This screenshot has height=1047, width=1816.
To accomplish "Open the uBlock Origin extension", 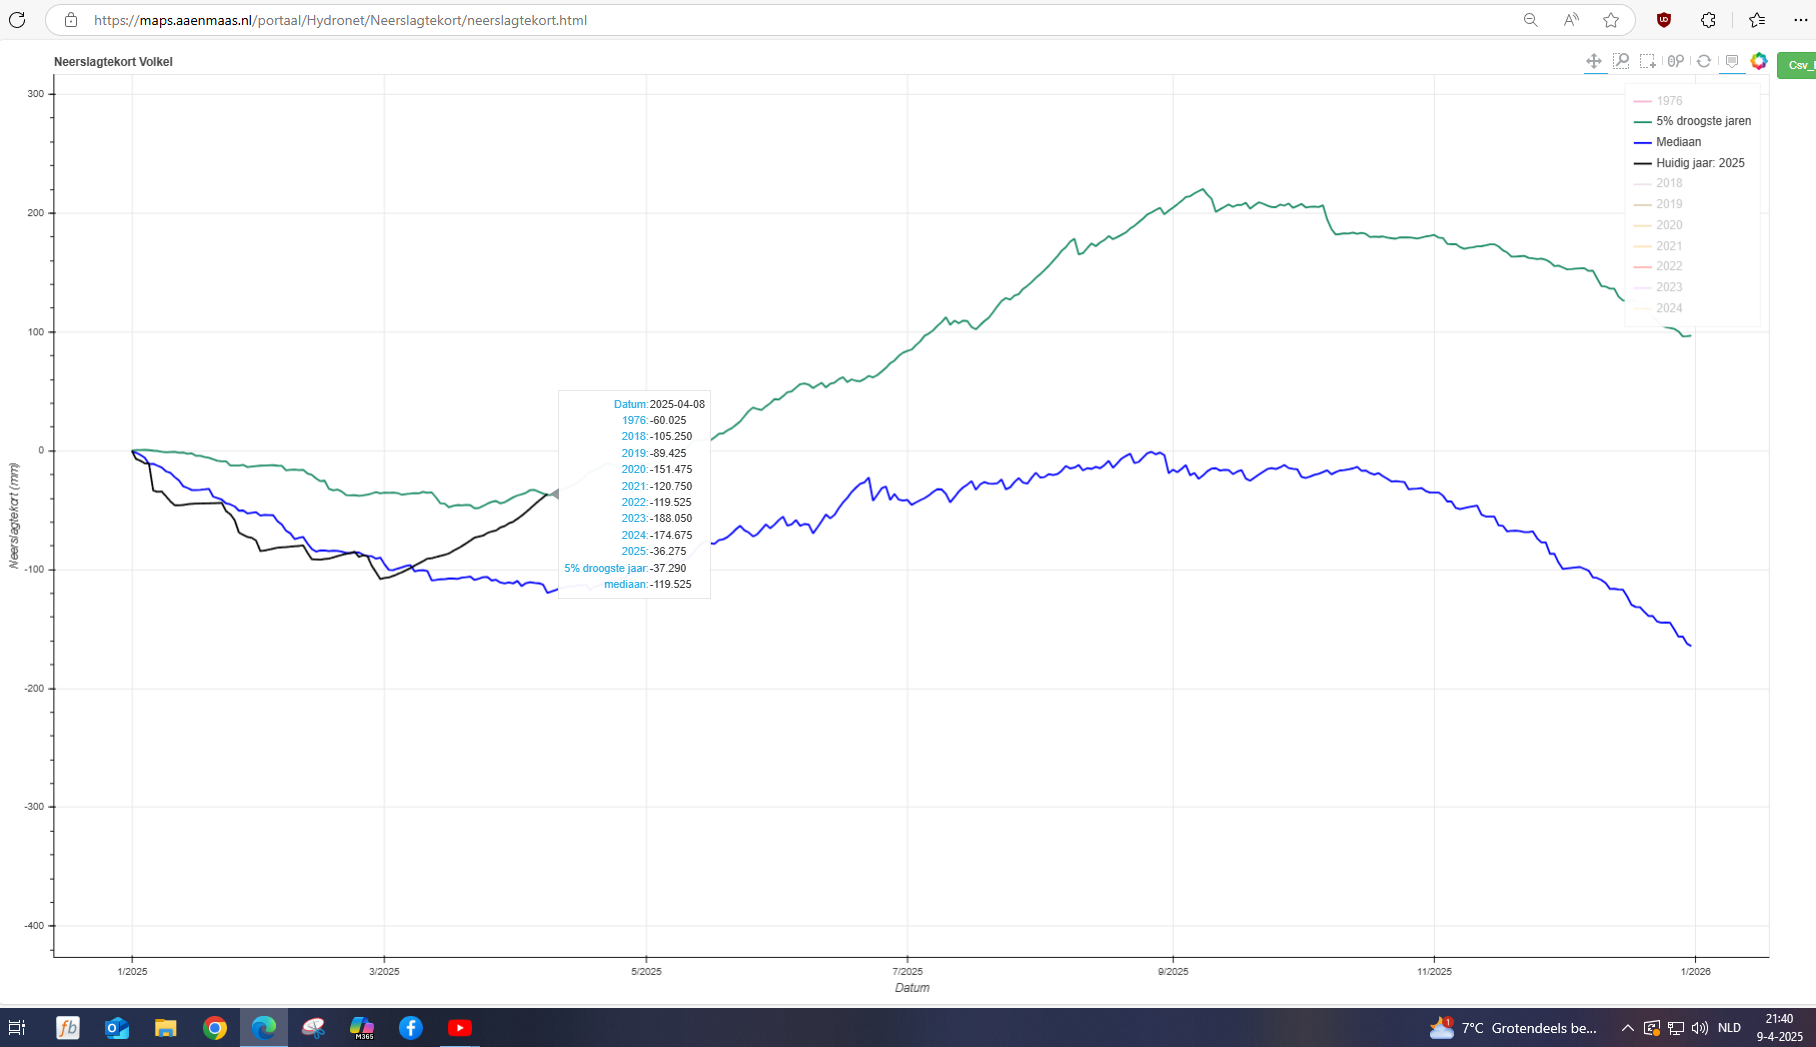I will 1664,20.
